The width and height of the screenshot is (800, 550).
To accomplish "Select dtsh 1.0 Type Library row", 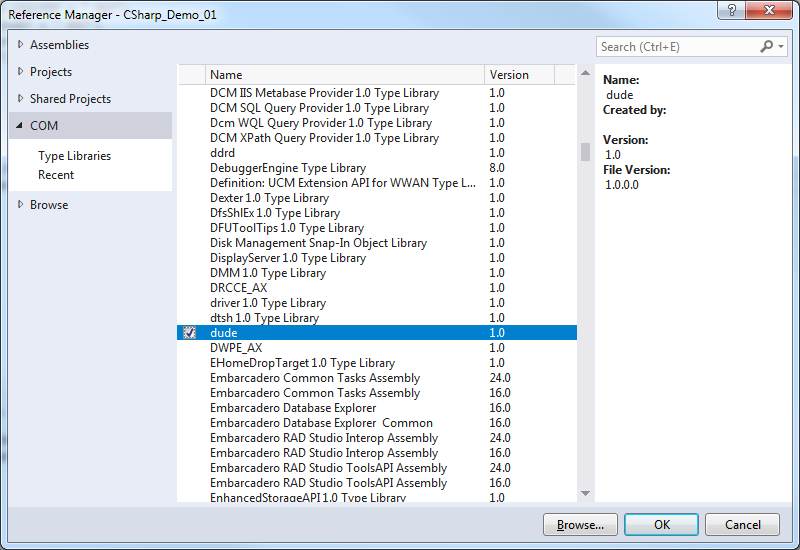I will 377,318.
